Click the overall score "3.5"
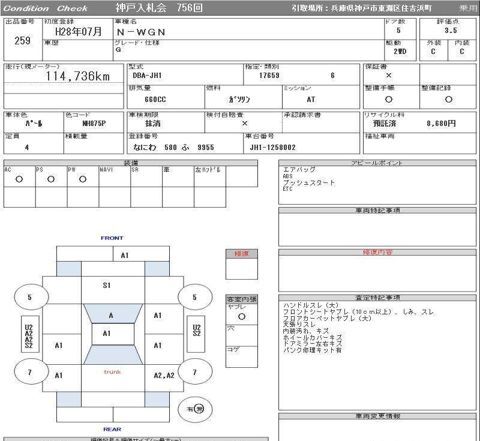 pyautogui.click(x=451, y=30)
